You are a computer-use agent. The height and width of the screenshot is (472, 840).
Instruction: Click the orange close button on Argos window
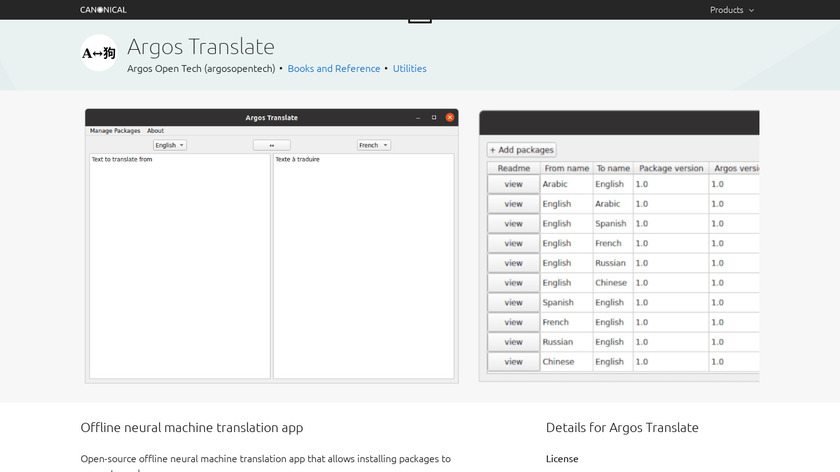450,118
